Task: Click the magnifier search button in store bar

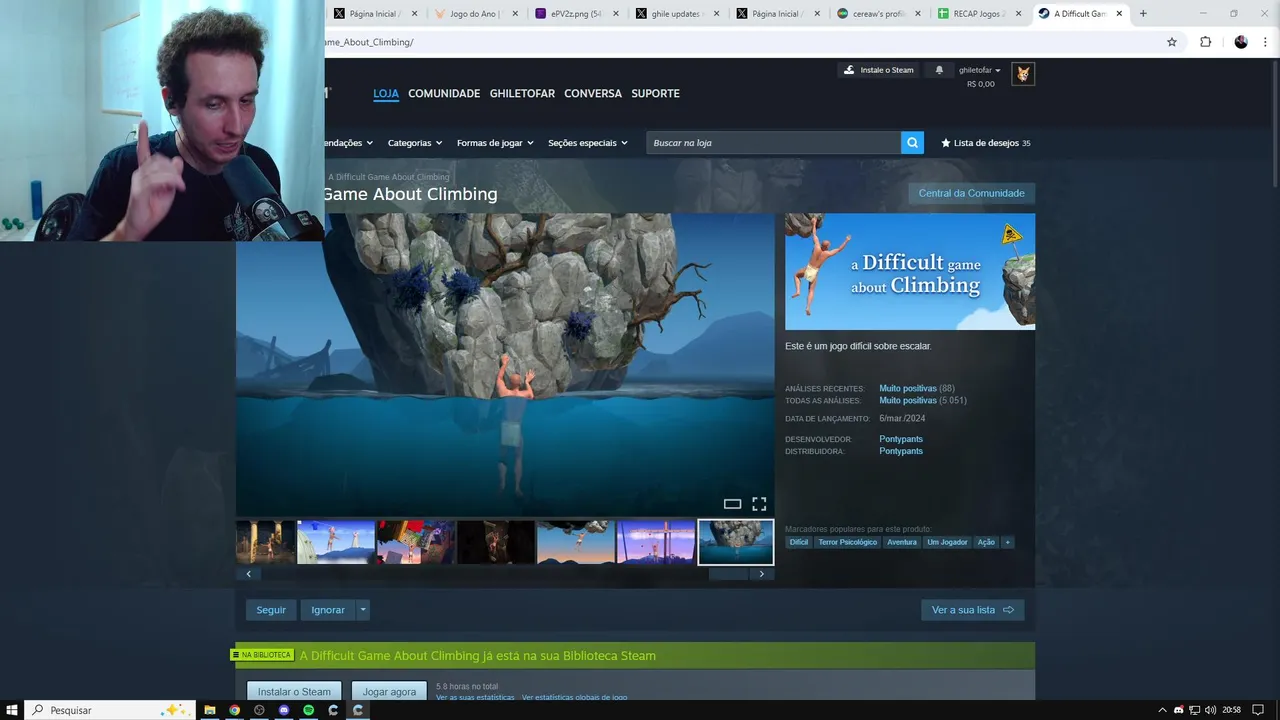Action: (x=912, y=143)
